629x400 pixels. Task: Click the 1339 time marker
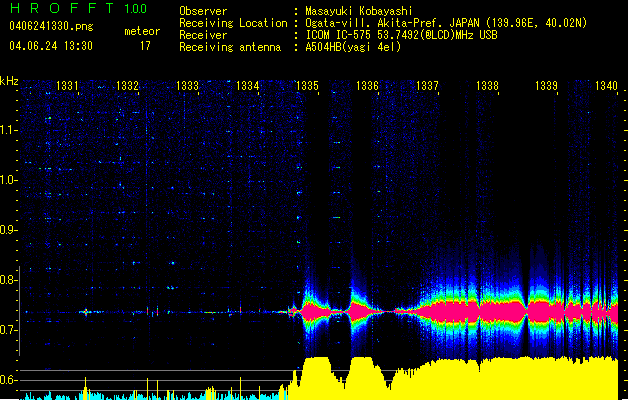pos(546,86)
